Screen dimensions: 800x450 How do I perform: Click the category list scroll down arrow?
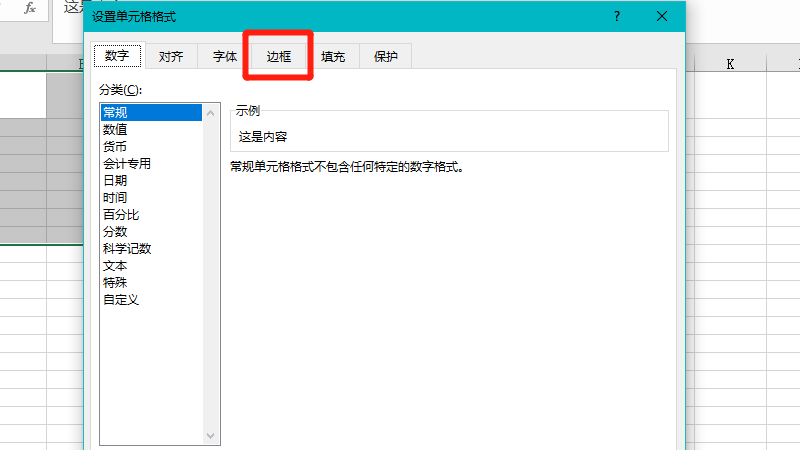coord(211,436)
